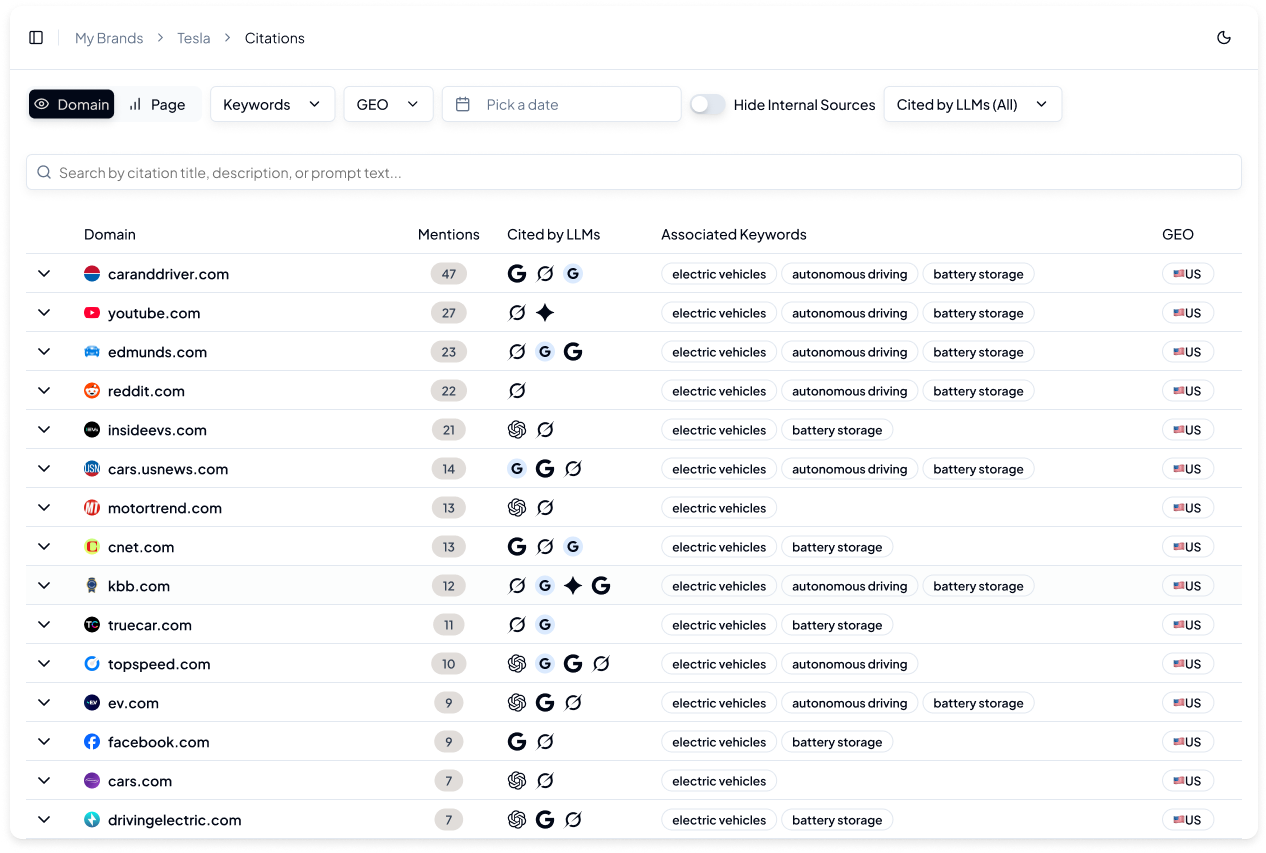
Task: Click electric vehicles tag in motortrend.com row
Action: pos(719,508)
